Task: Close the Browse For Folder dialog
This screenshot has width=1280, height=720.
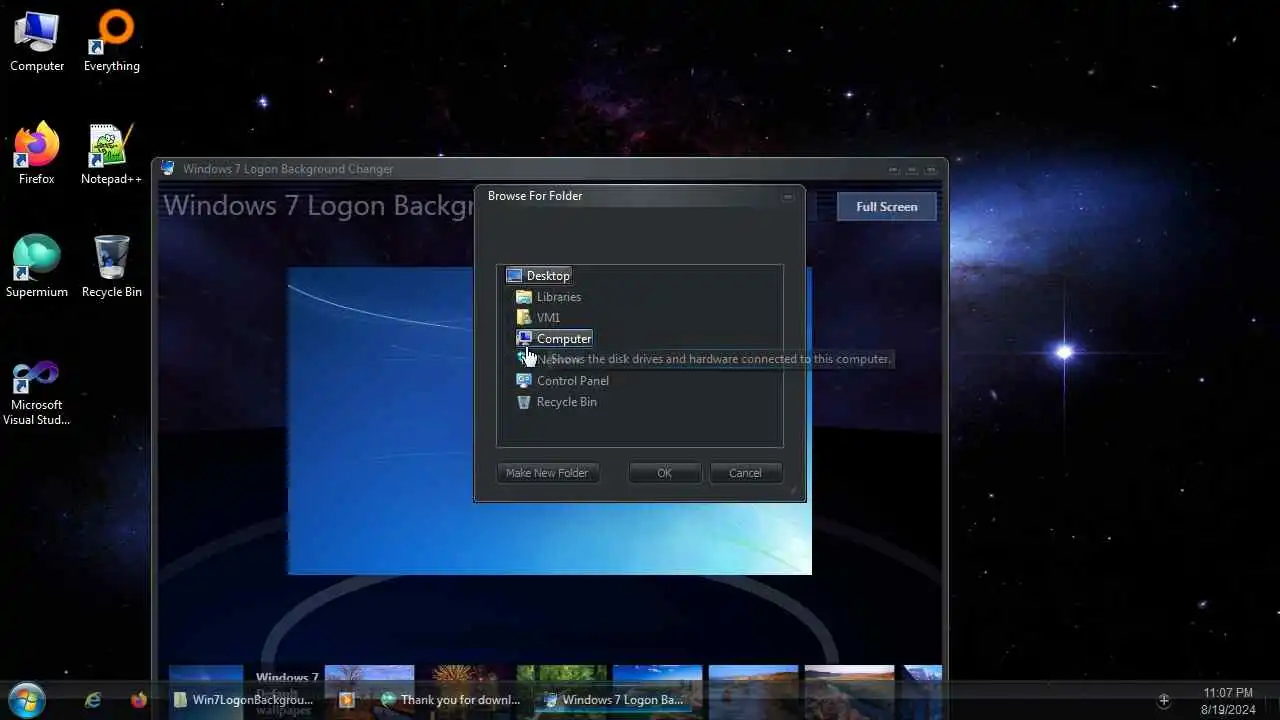Action: 788,197
